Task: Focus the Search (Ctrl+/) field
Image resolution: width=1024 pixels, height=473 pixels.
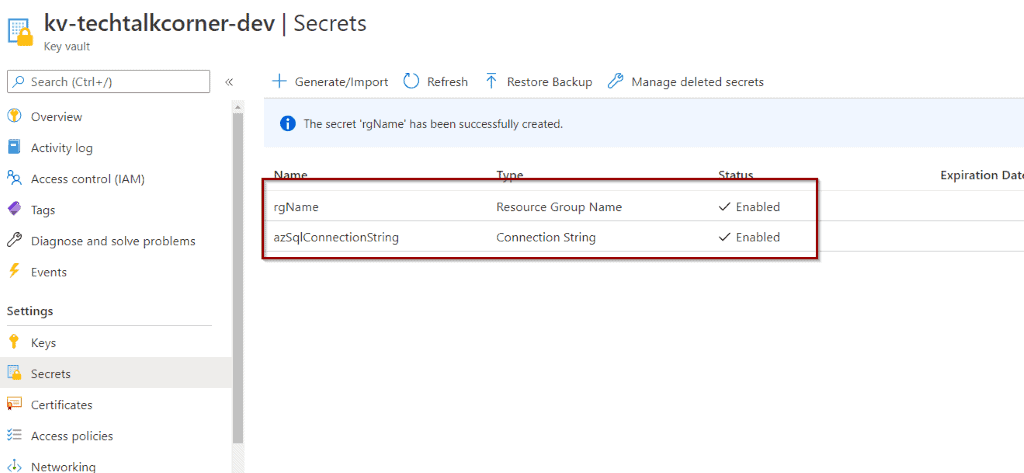Action: [108, 82]
